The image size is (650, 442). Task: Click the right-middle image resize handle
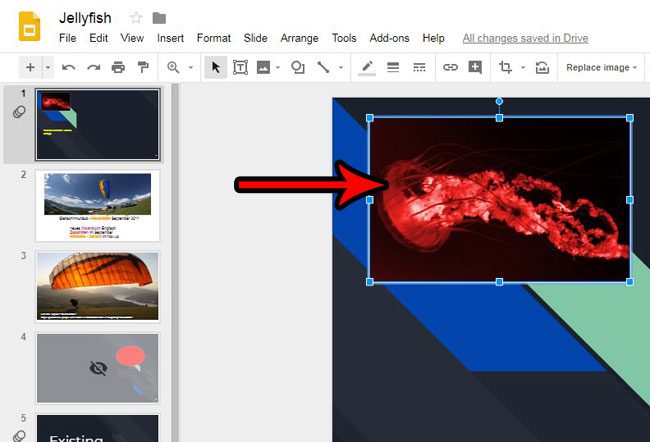630,200
